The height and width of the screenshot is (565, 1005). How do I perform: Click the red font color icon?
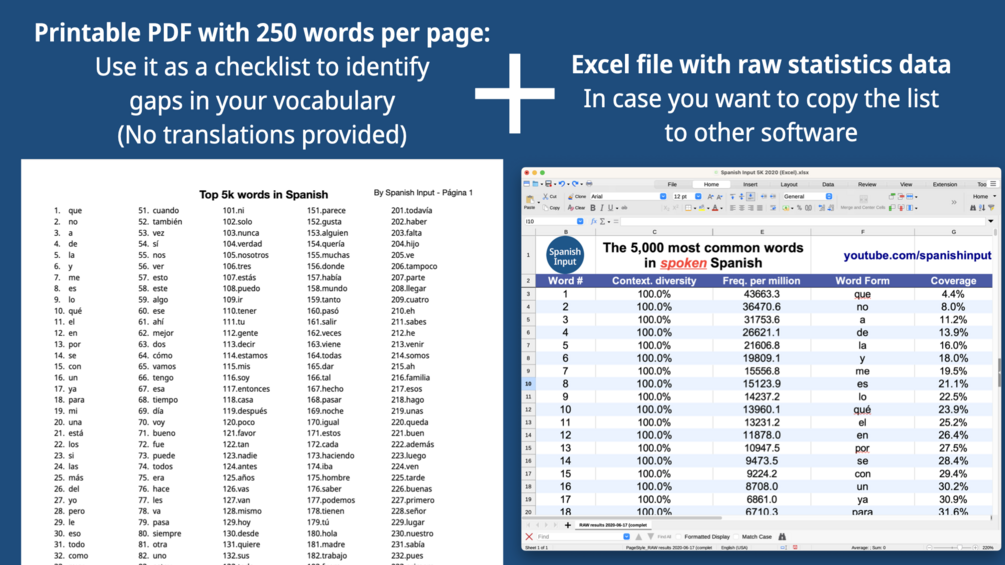715,208
